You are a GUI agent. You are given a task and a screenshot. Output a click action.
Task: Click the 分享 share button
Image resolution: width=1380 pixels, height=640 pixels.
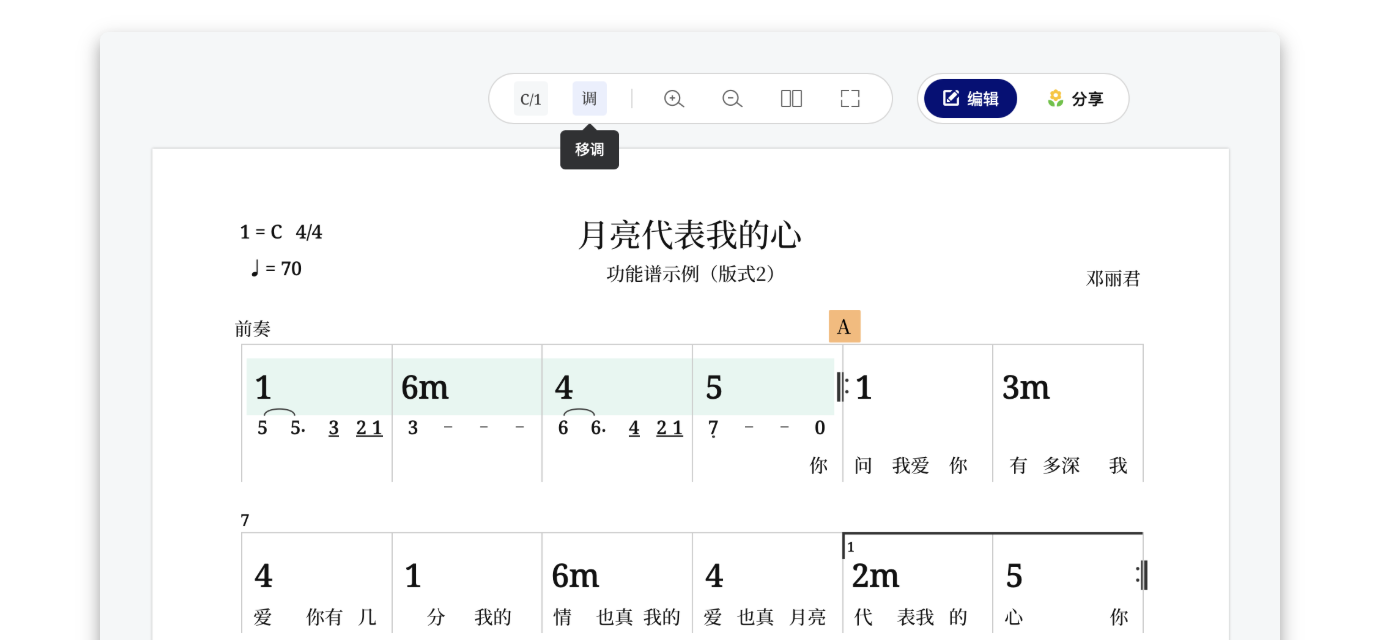pos(1075,99)
